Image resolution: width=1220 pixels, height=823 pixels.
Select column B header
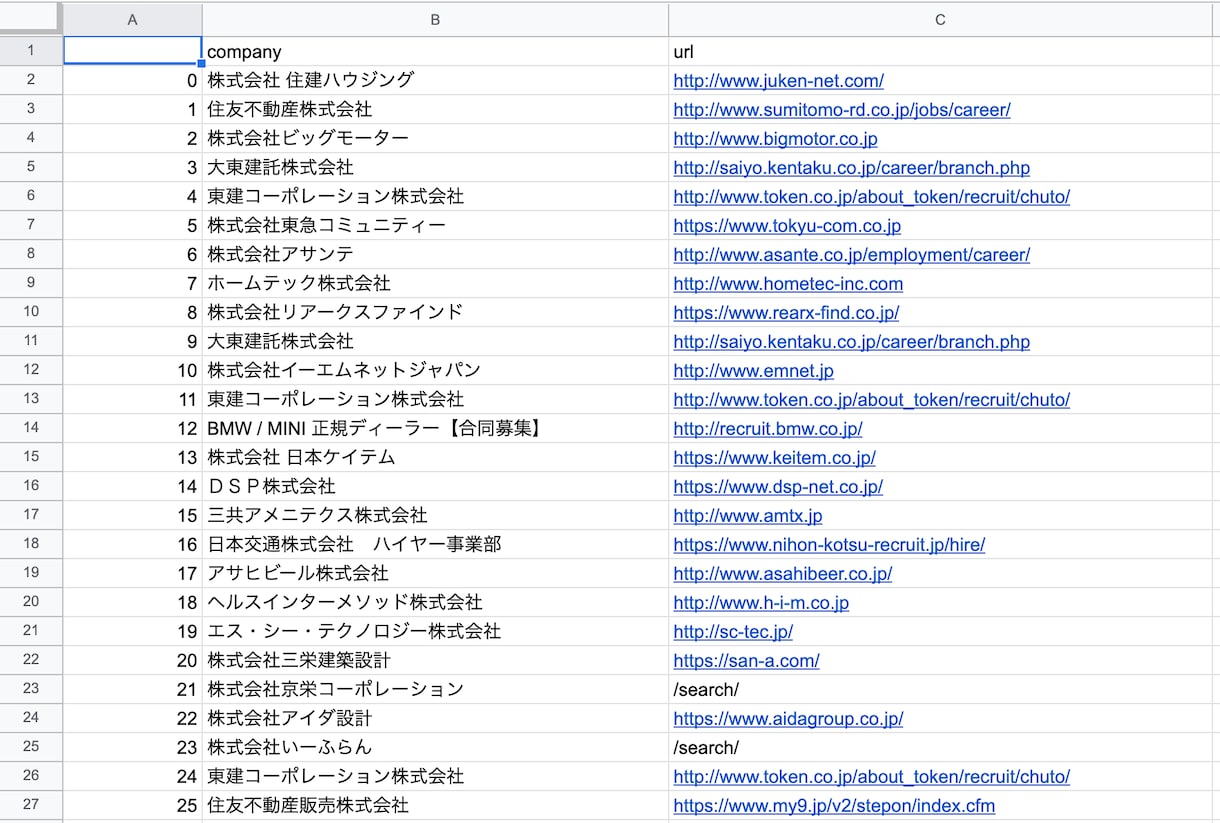pos(435,19)
